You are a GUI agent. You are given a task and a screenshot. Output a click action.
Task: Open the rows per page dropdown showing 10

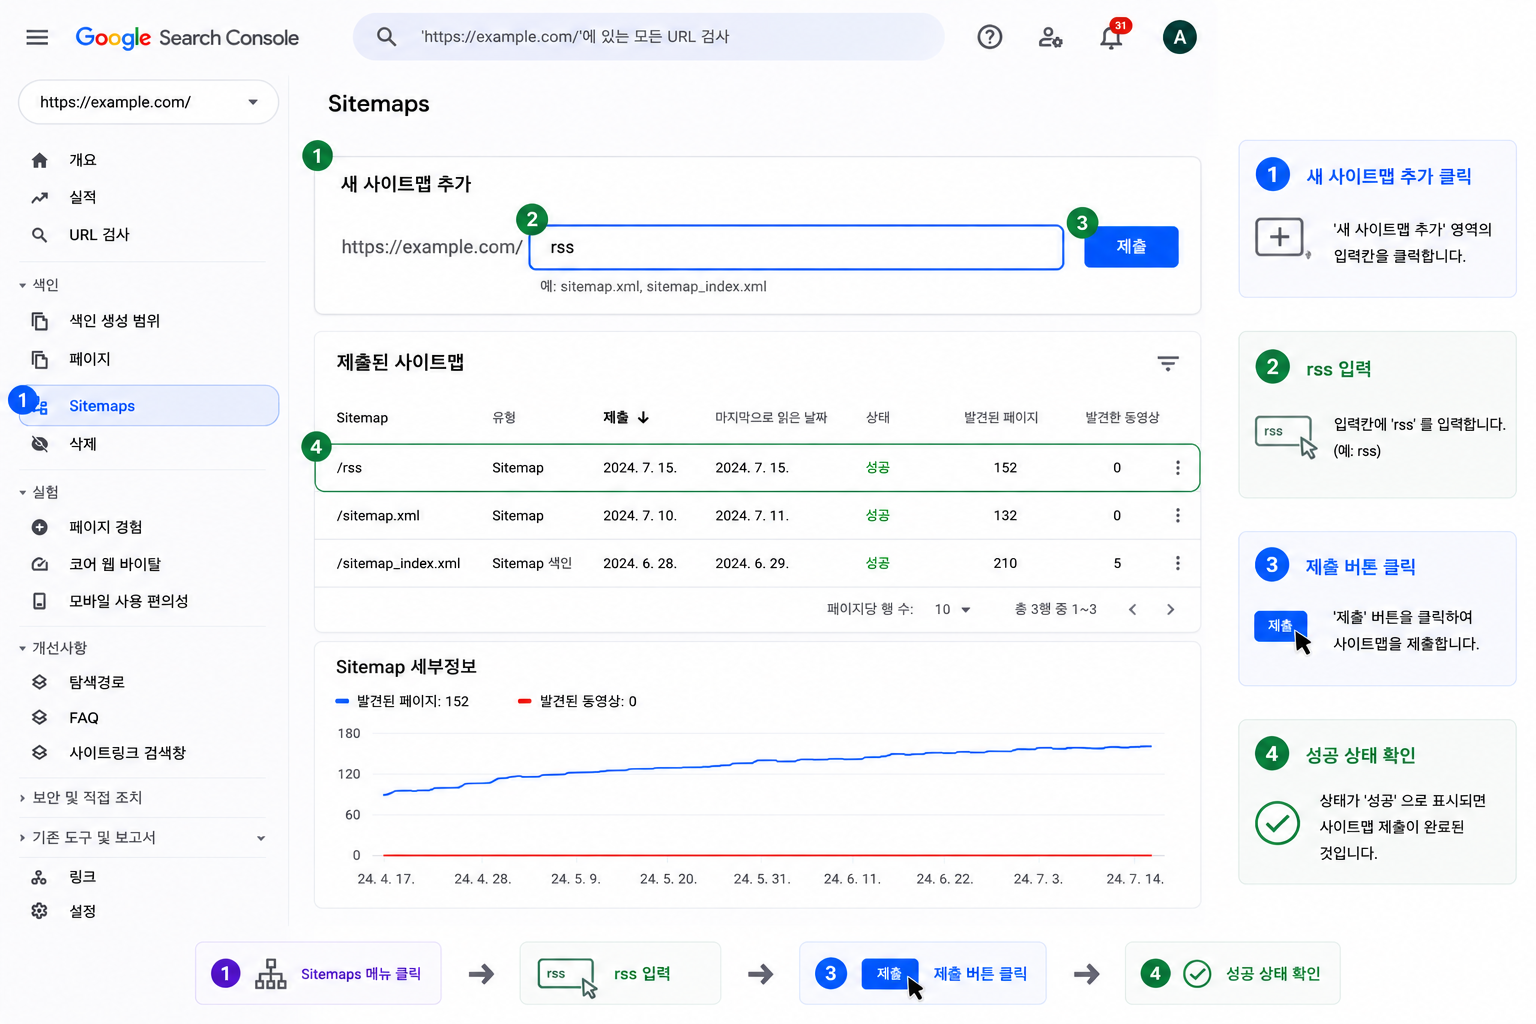coord(952,609)
